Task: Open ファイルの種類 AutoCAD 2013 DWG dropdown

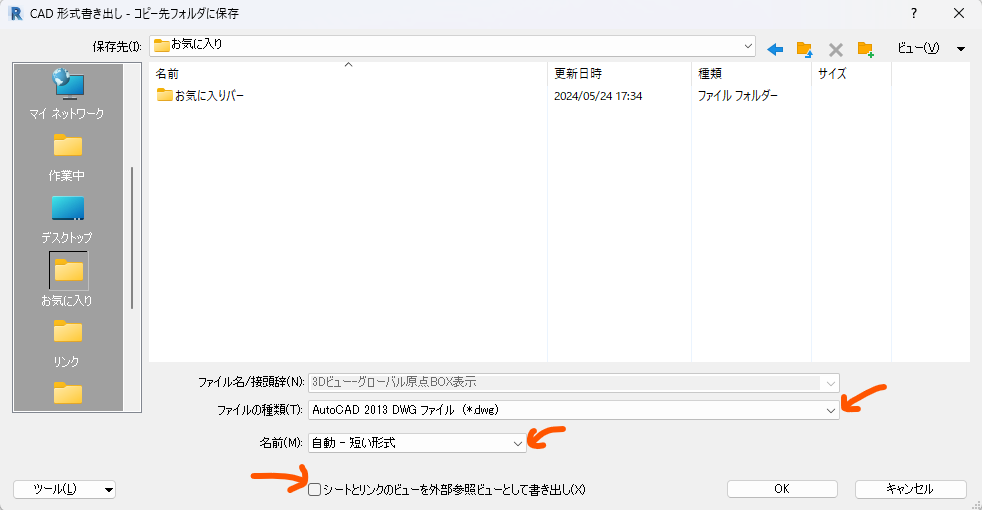Action: point(574,410)
